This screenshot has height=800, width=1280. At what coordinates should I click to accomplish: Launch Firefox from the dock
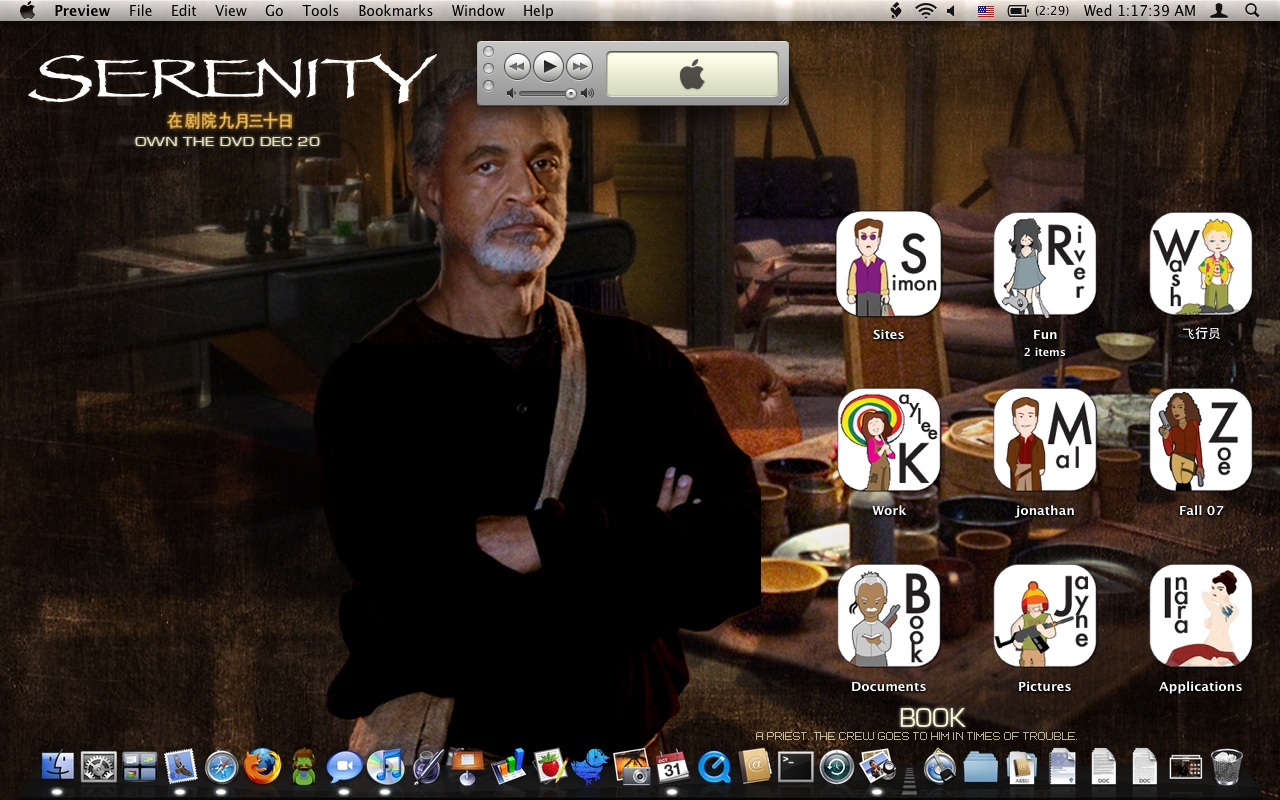pos(262,767)
